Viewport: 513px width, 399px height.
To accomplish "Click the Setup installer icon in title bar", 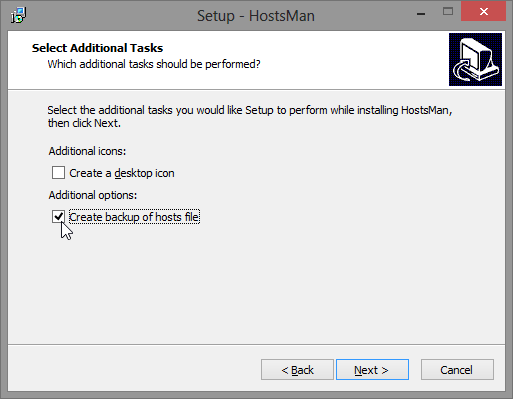I will click(x=18, y=15).
